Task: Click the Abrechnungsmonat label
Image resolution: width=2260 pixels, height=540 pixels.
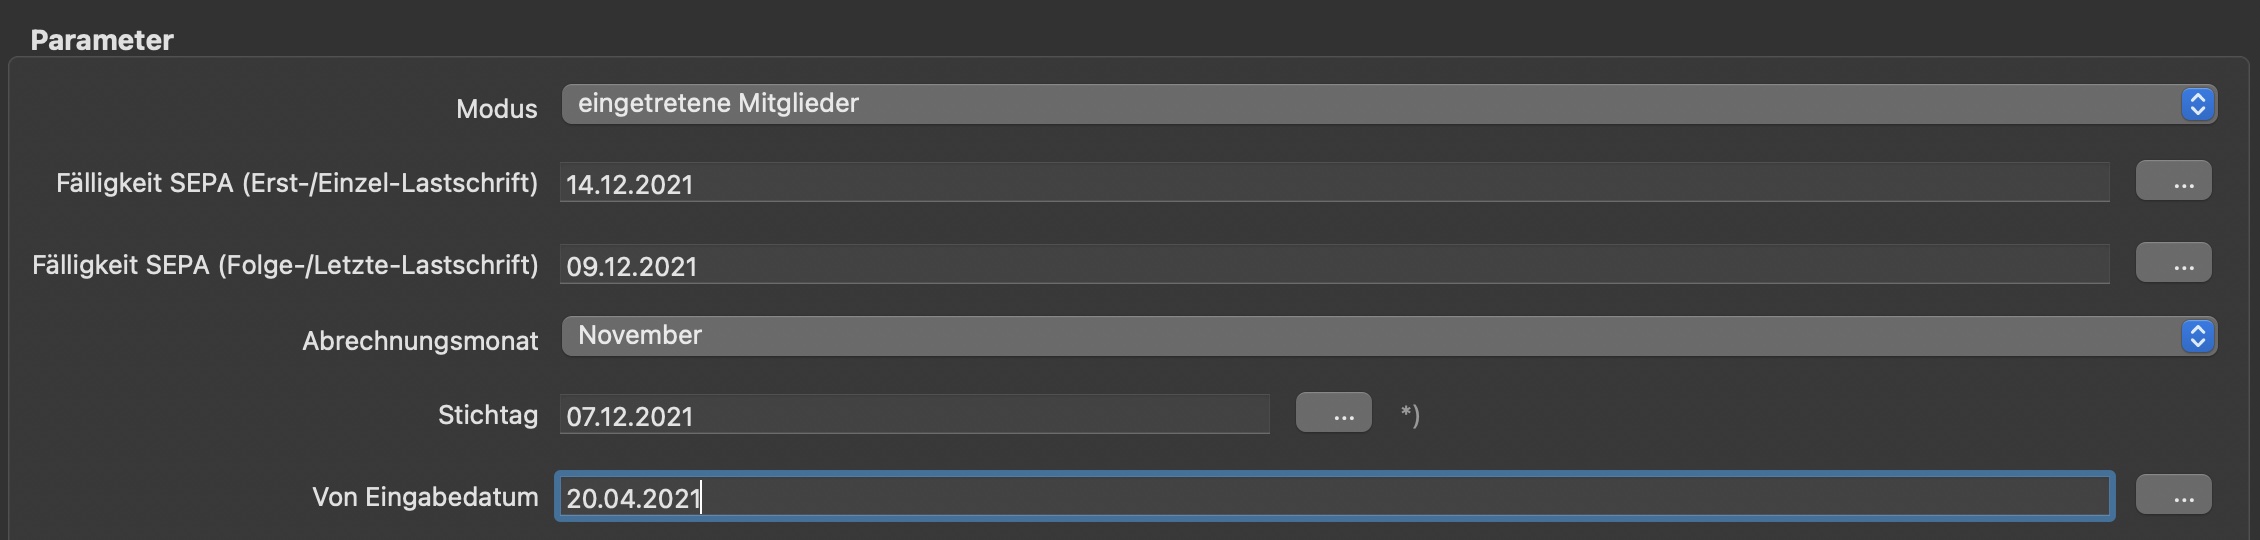Action: [420, 341]
